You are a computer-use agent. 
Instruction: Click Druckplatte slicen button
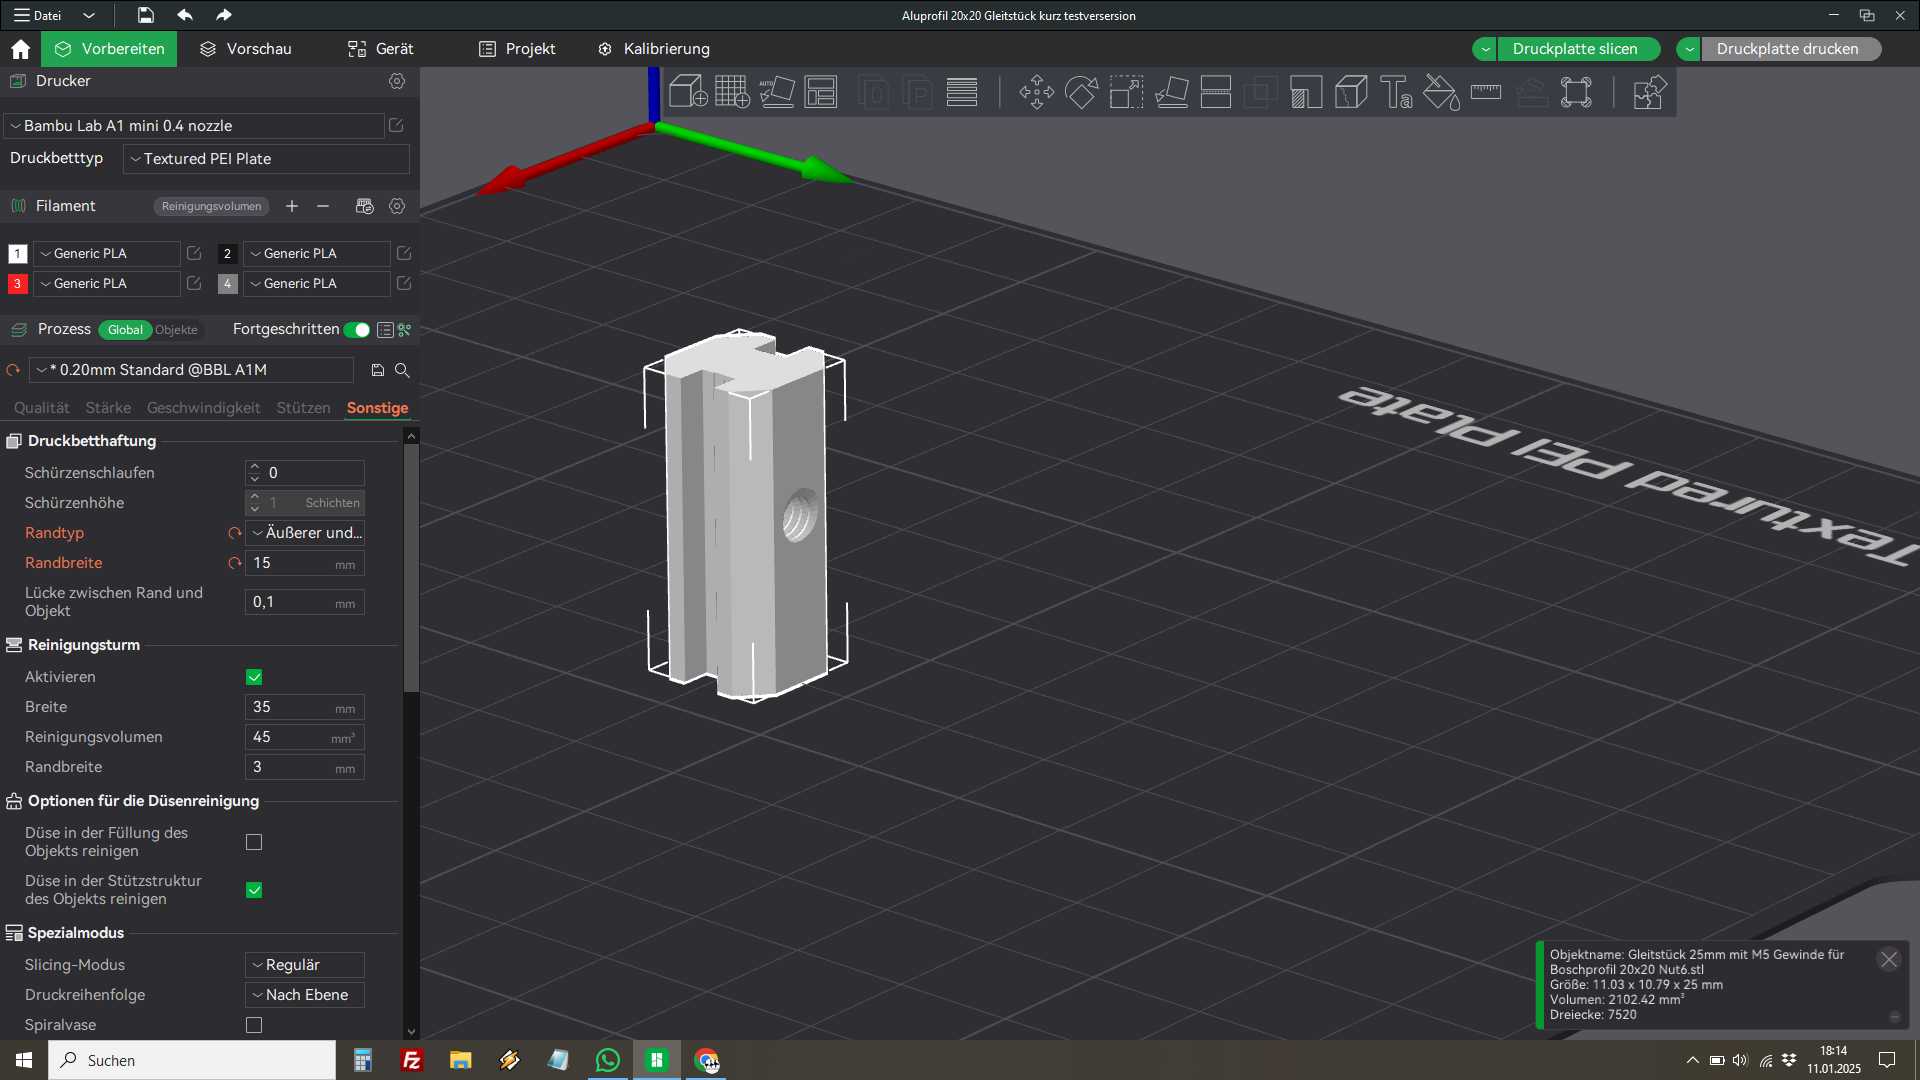pyautogui.click(x=1575, y=49)
